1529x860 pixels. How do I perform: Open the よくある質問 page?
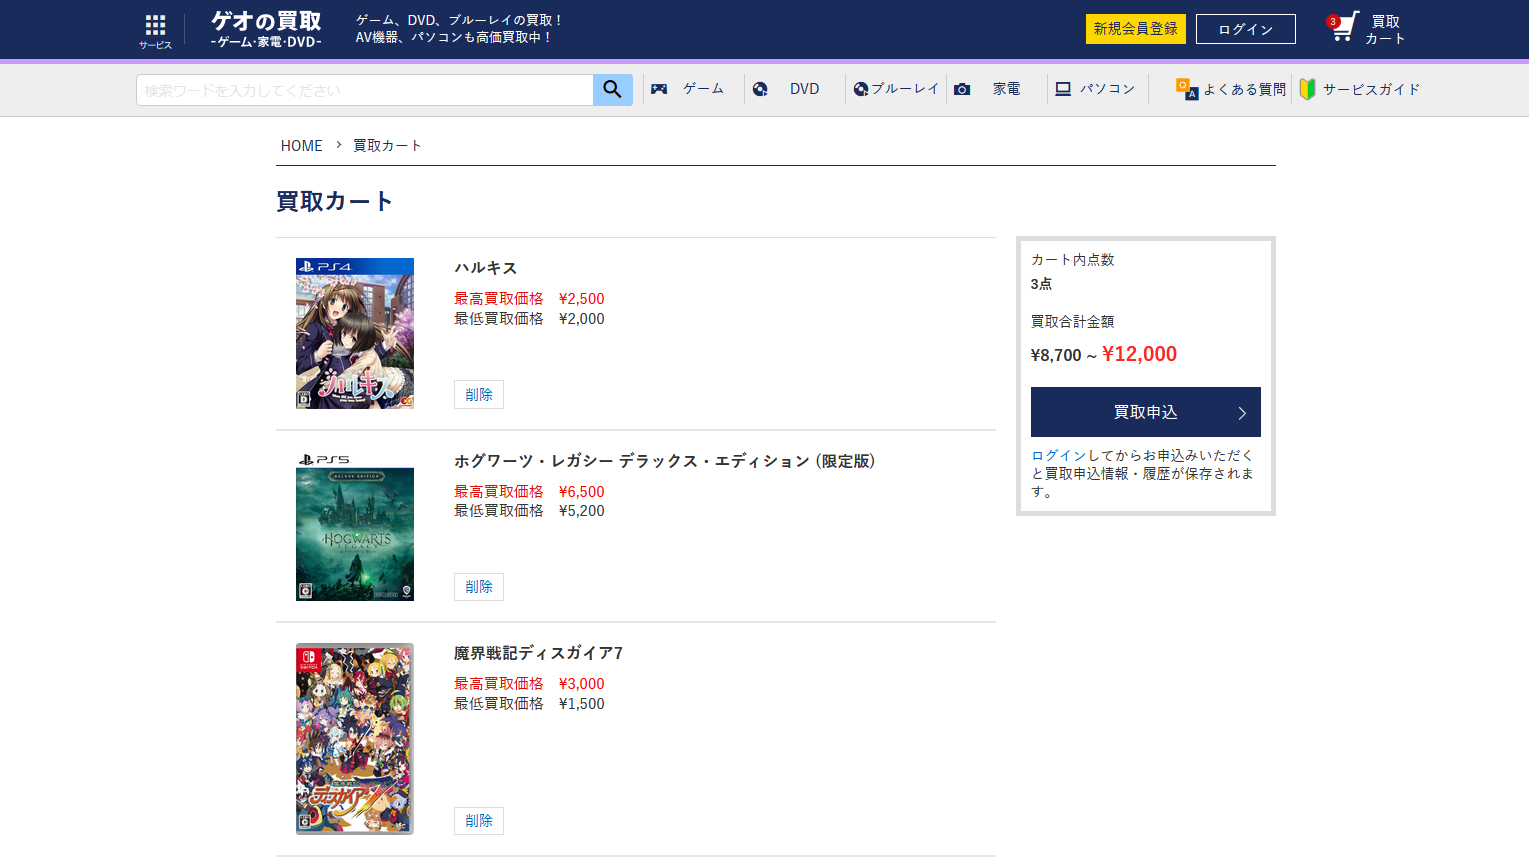[x=1244, y=89]
